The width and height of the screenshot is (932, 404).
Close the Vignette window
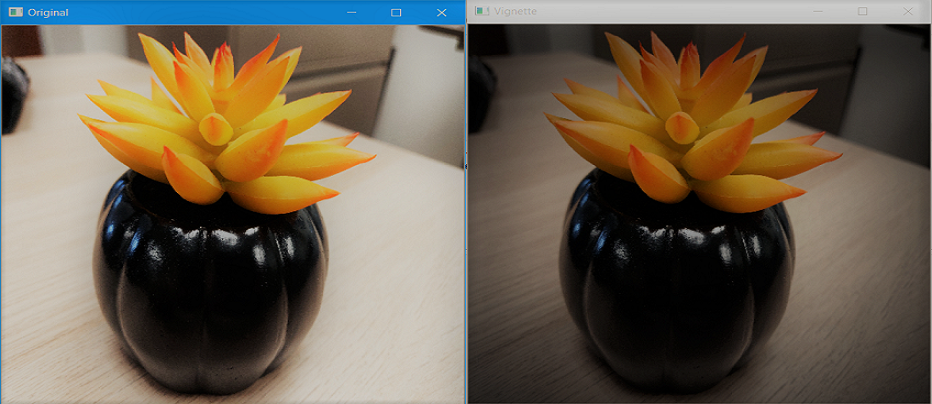(908, 11)
